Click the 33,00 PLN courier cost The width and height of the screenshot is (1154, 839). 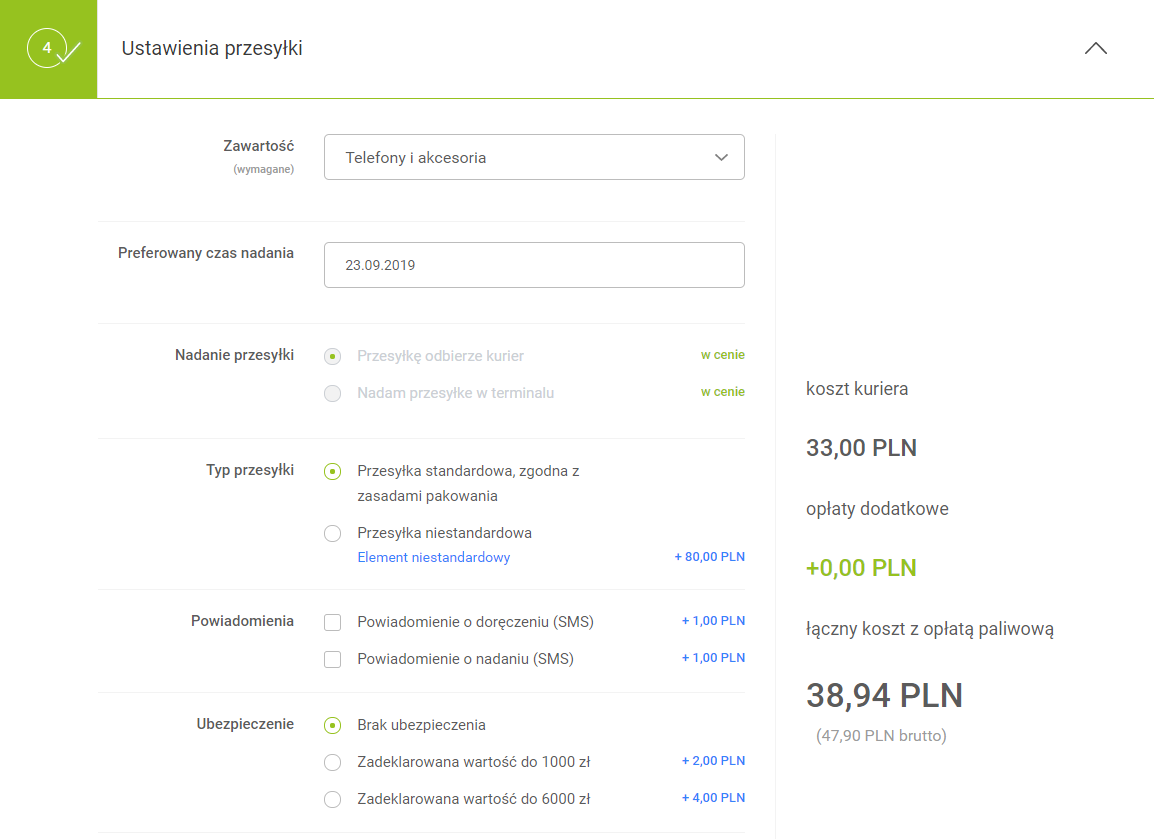point(861,448)
